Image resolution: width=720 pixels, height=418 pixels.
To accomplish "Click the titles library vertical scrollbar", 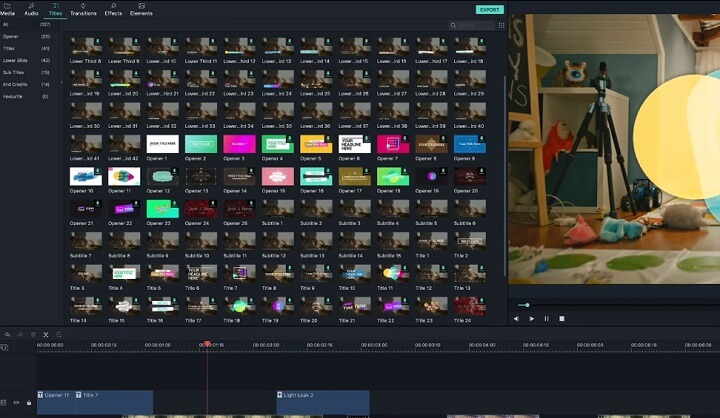I will [505, 175].
